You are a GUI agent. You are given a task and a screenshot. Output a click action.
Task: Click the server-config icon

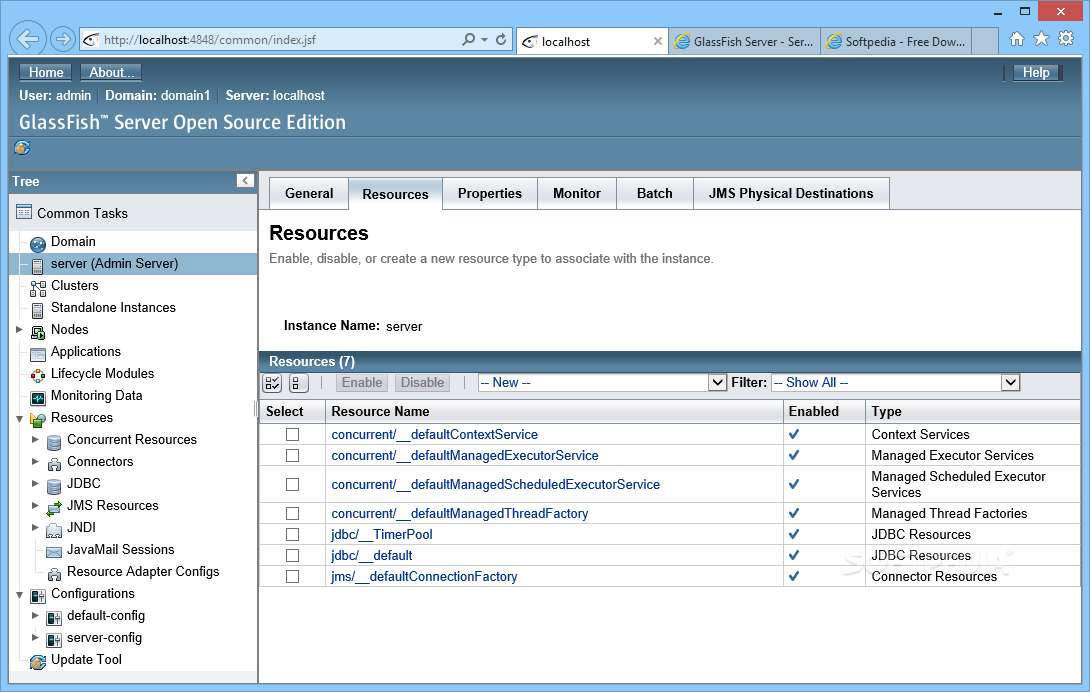click(54, 640)
